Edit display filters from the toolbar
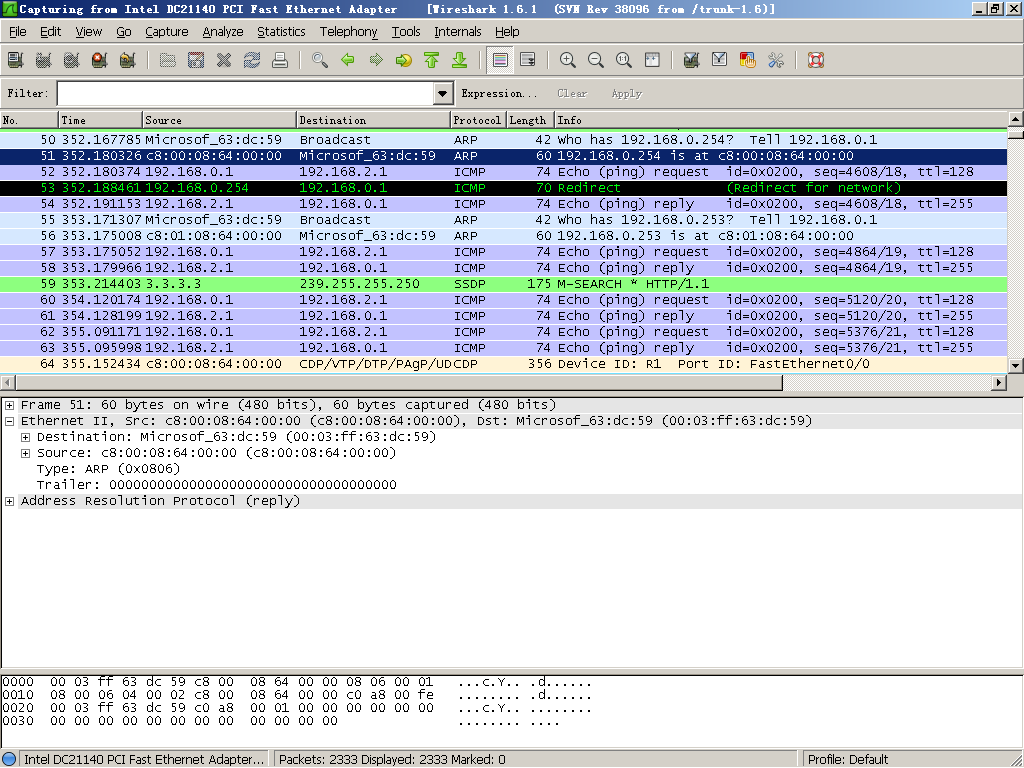The height and width of the screenshot is (768, 1024). (720, 60)
